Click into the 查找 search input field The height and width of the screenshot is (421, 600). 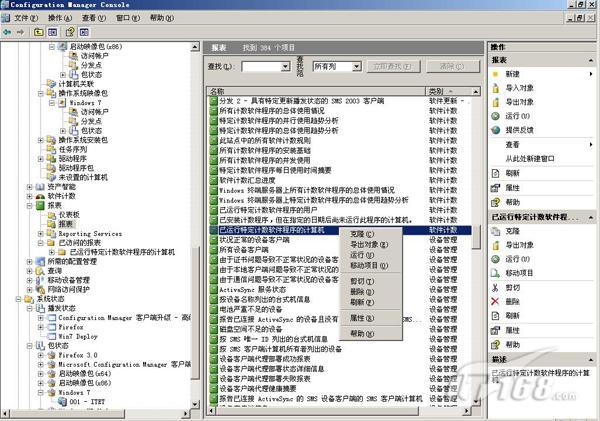tap(261, 67)
